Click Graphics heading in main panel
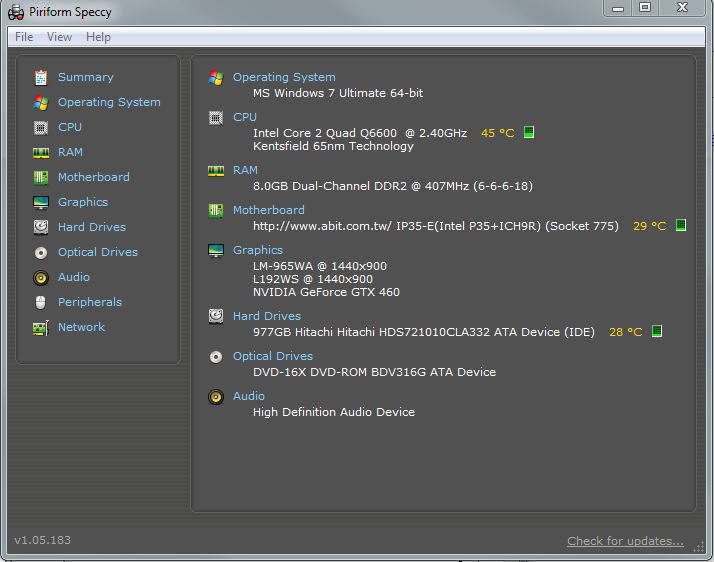Image resolution: width=714 pixels, height=562 pixels. [258, 250]
